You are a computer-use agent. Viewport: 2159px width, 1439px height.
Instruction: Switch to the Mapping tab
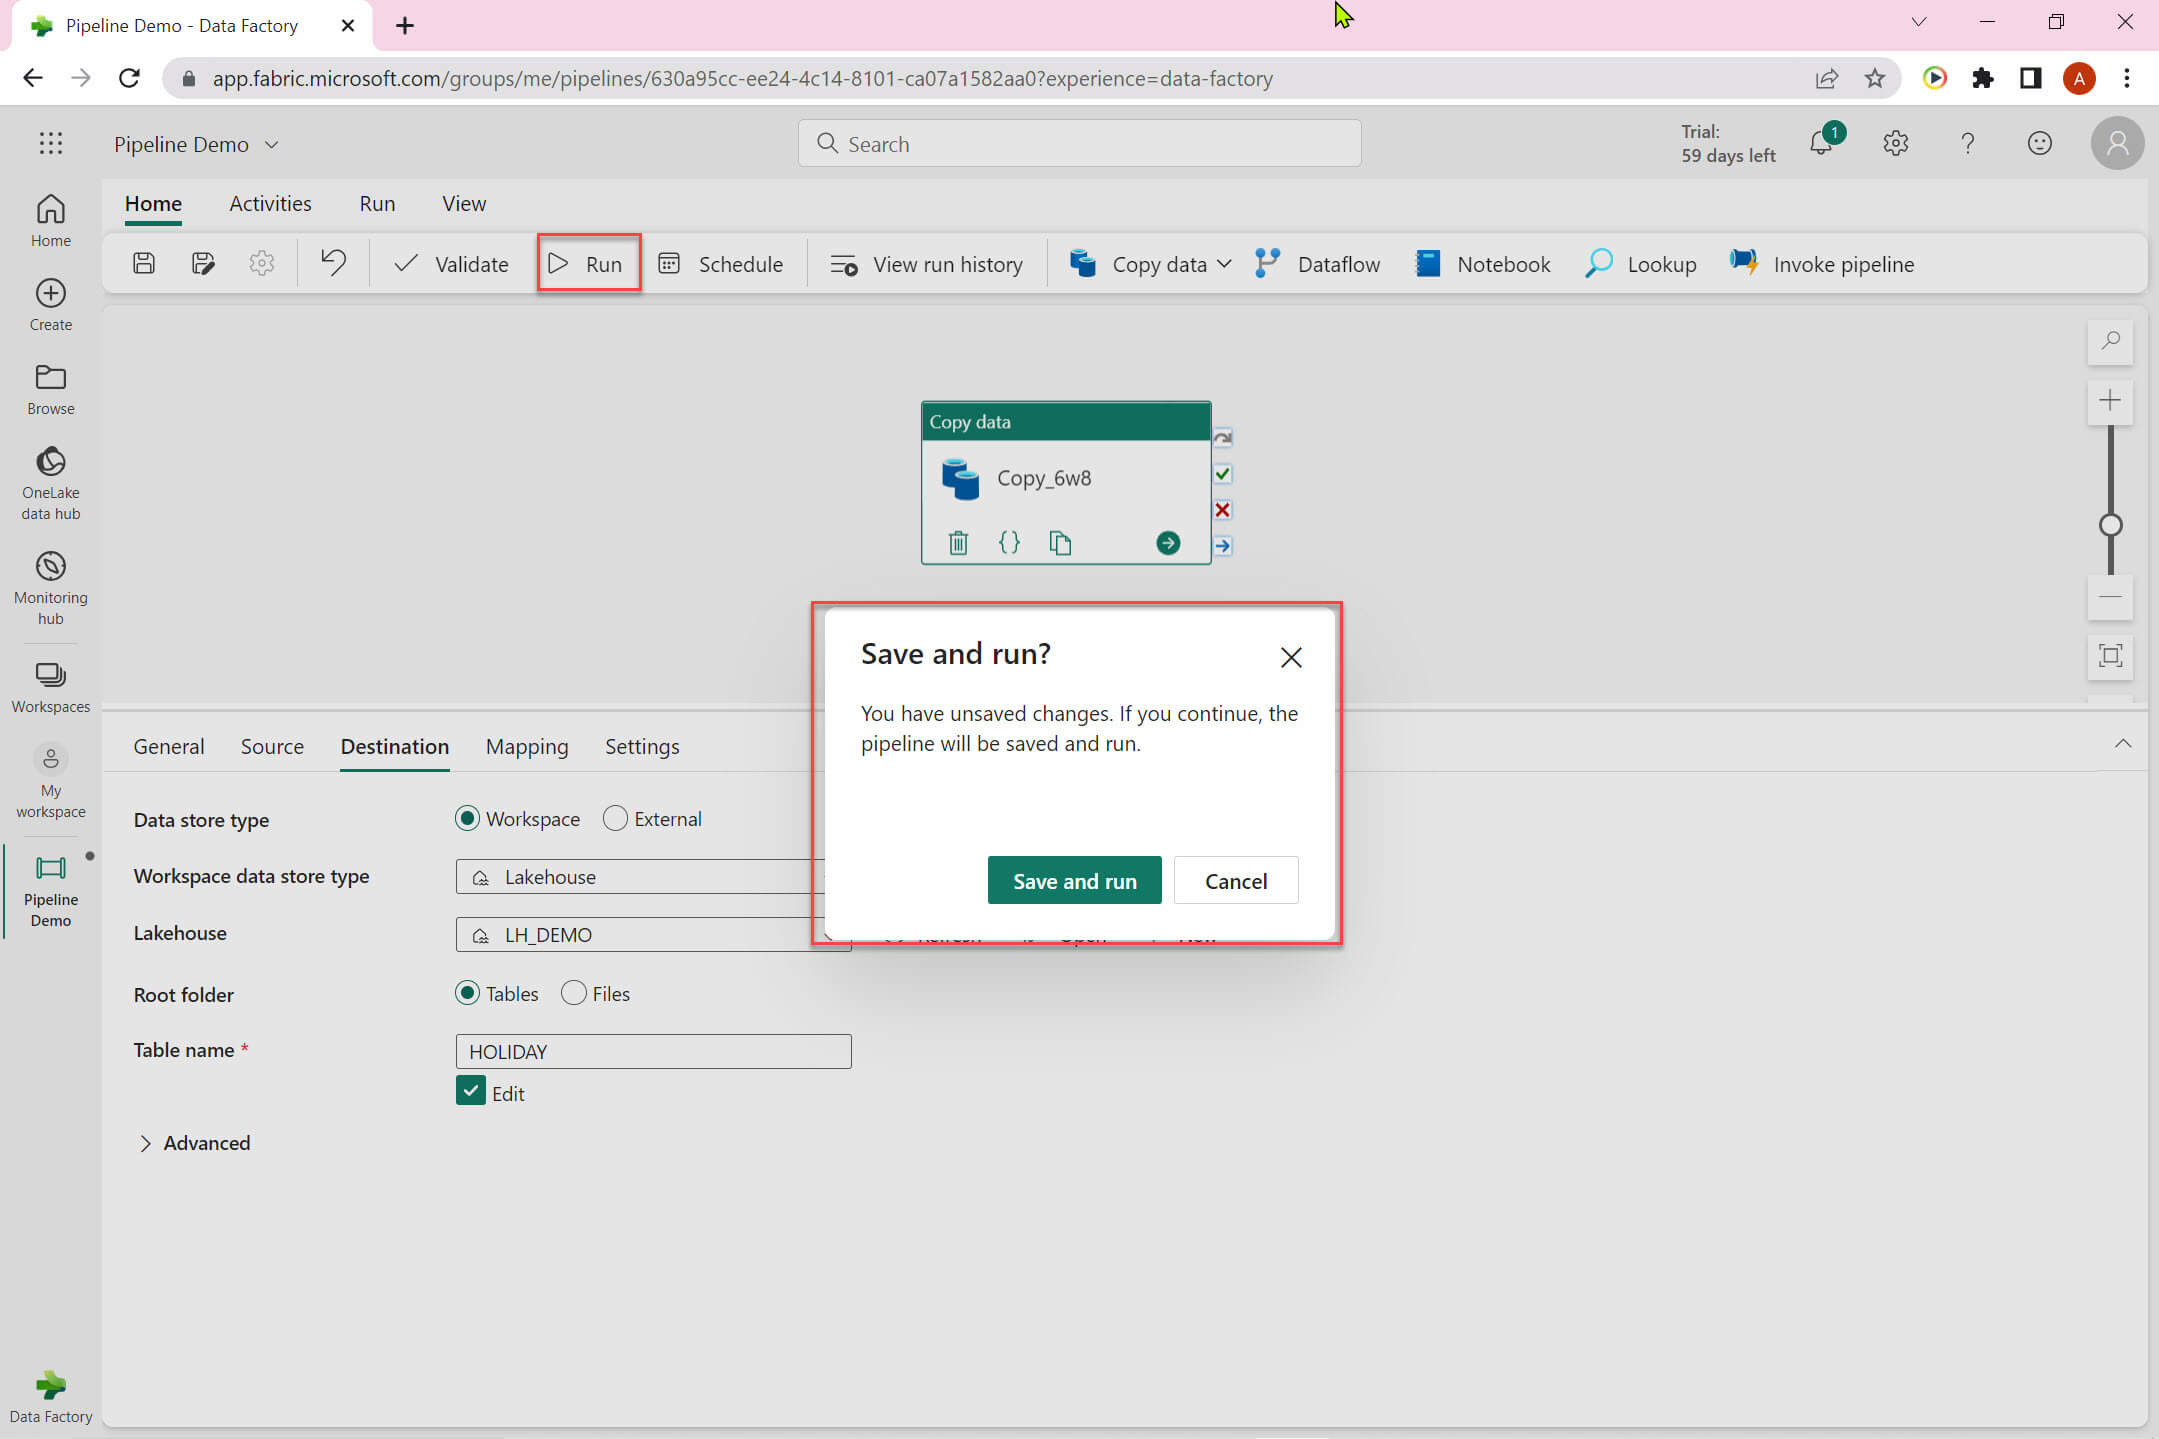coord(527,747)
